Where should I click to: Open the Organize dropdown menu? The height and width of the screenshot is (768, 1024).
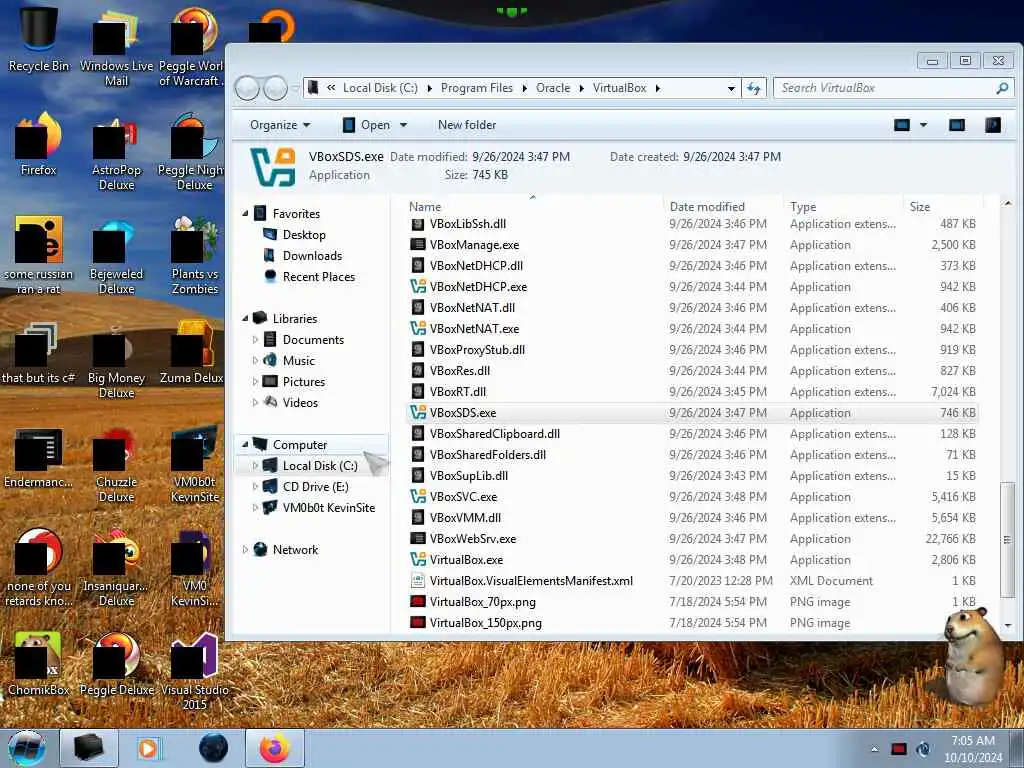[x=280, y=125]
